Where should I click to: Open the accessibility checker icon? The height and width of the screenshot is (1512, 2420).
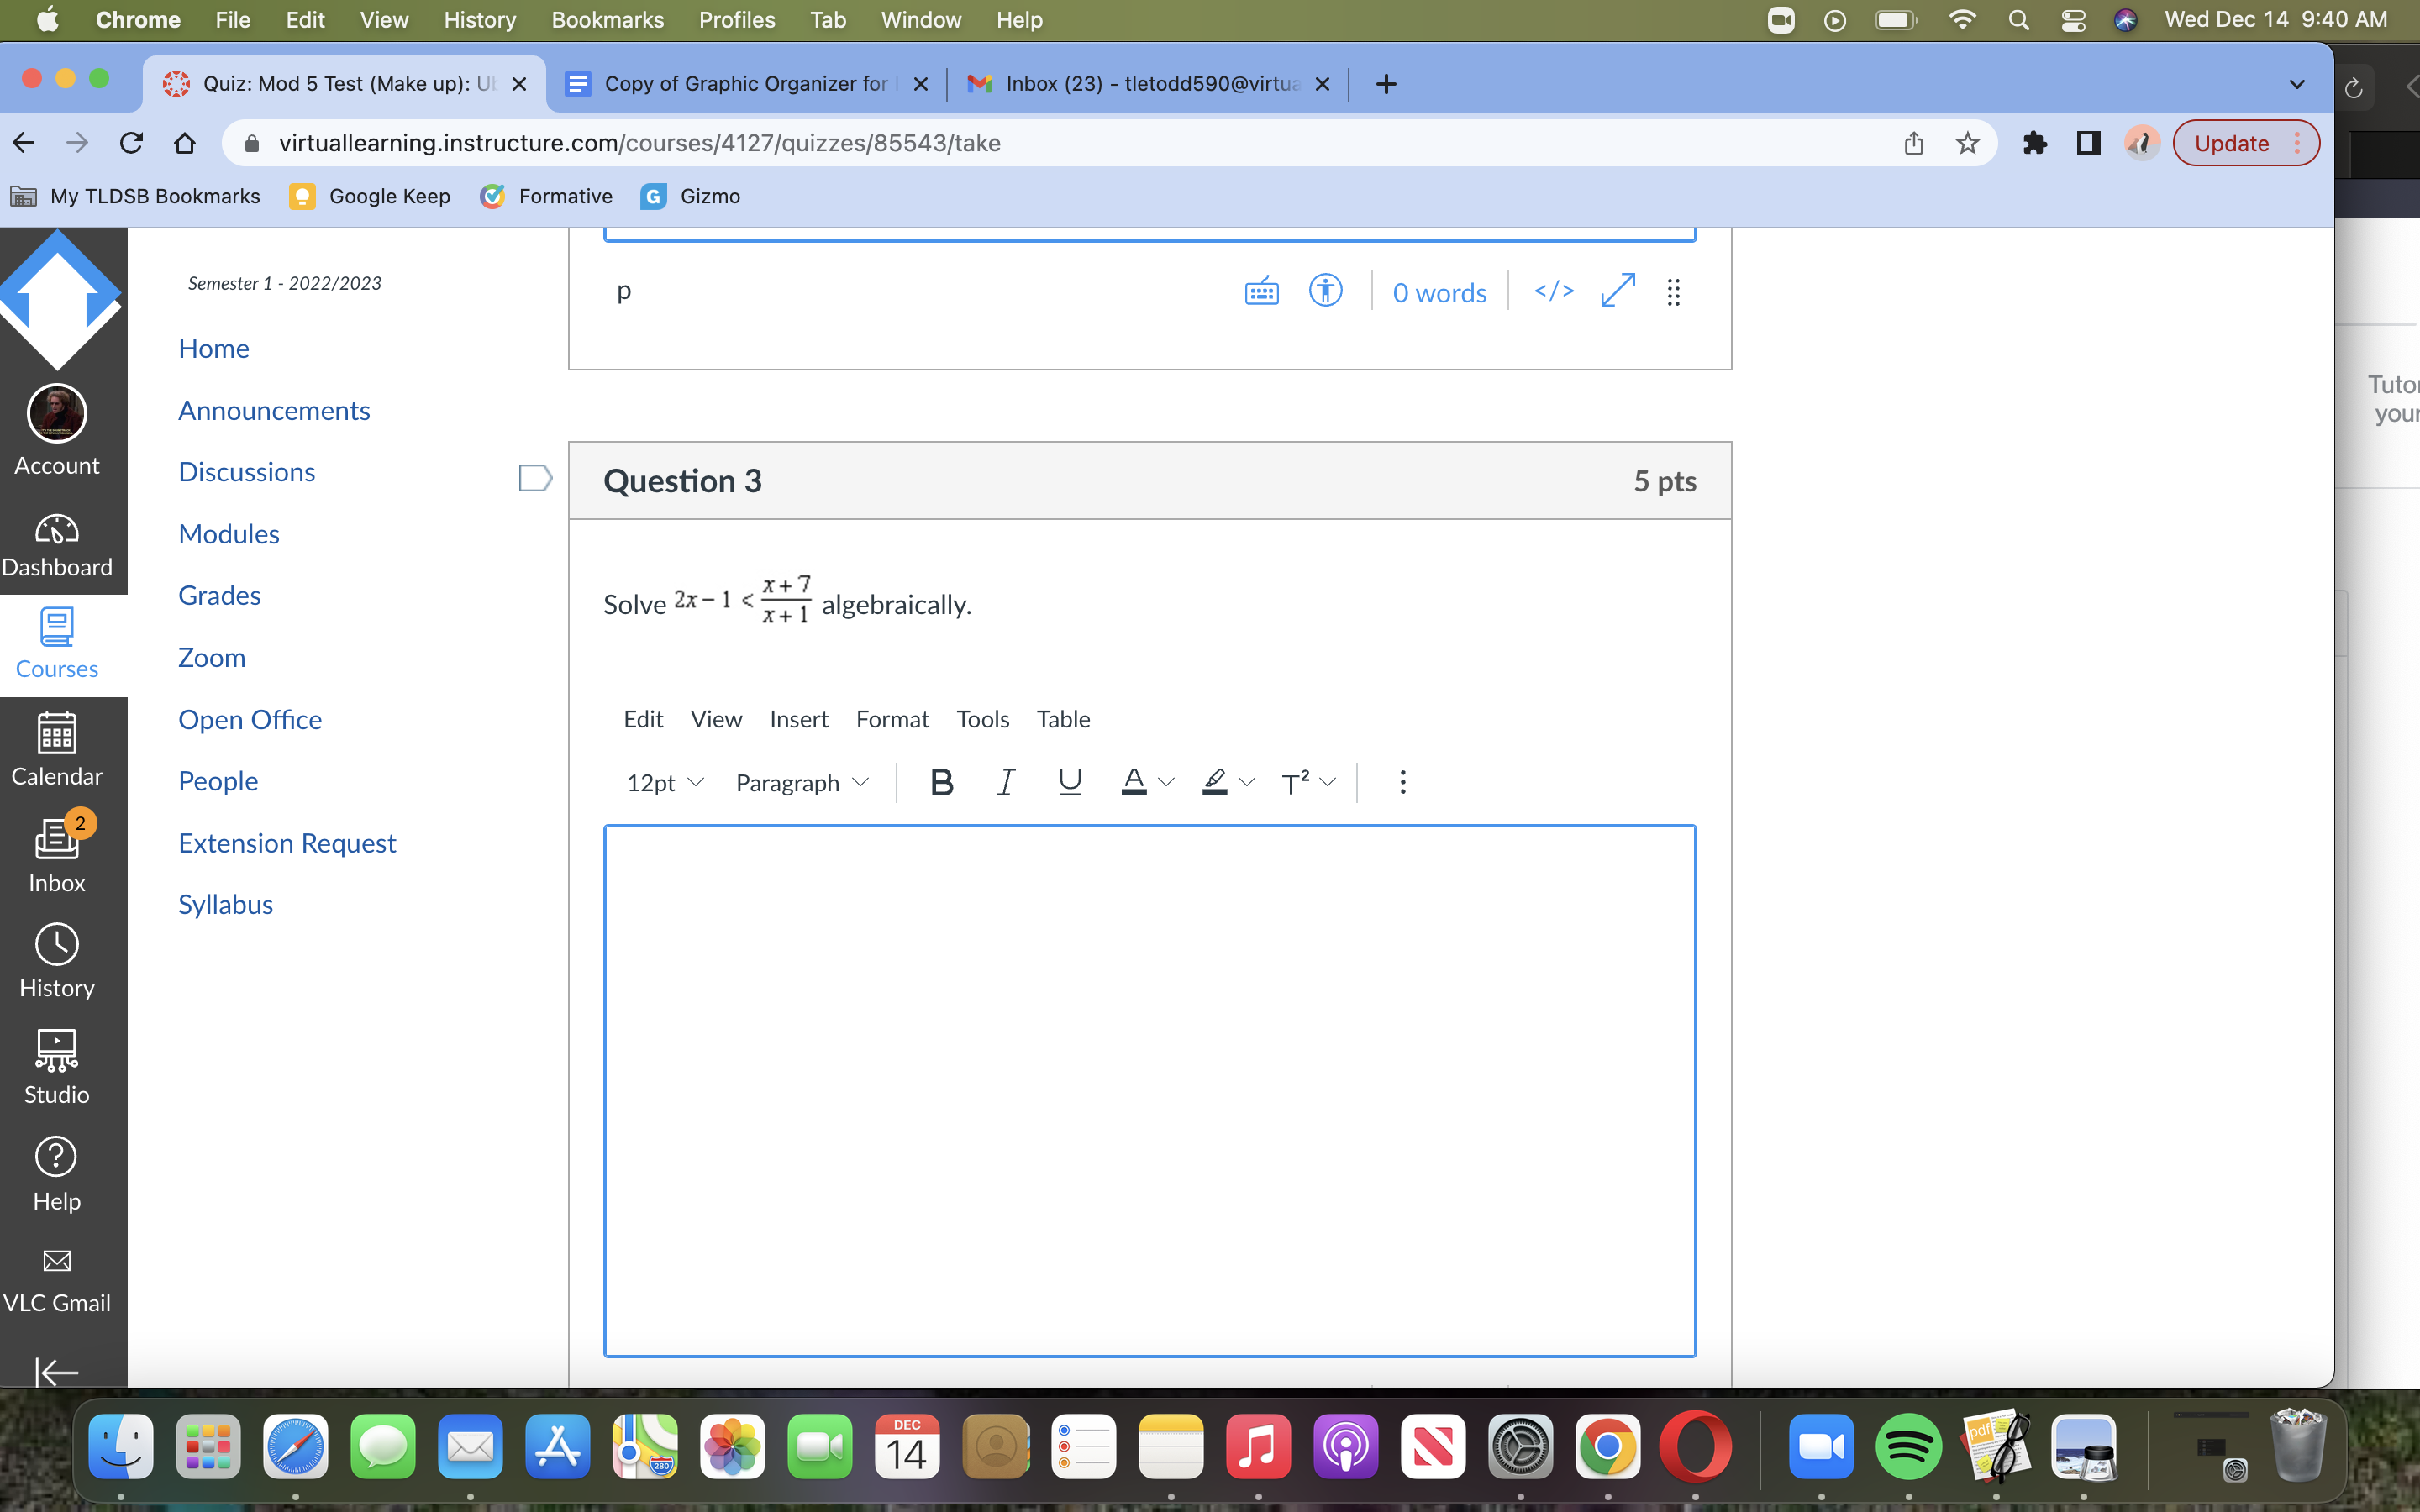[x=1325, y=292]
